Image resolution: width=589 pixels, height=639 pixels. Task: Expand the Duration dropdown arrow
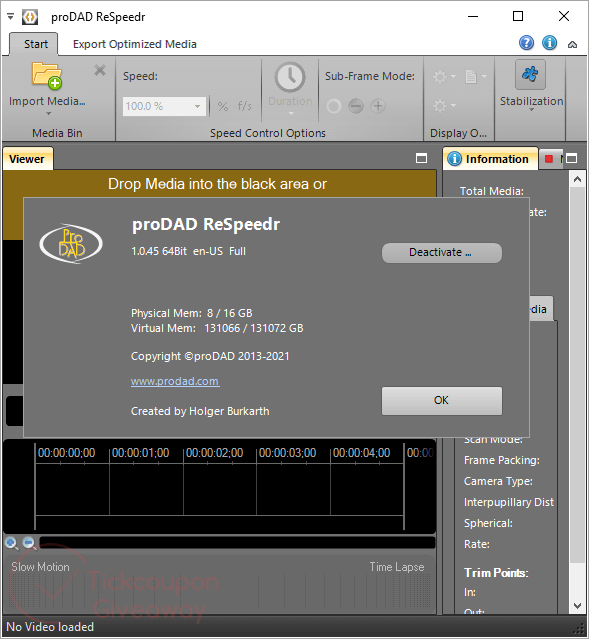291,113
